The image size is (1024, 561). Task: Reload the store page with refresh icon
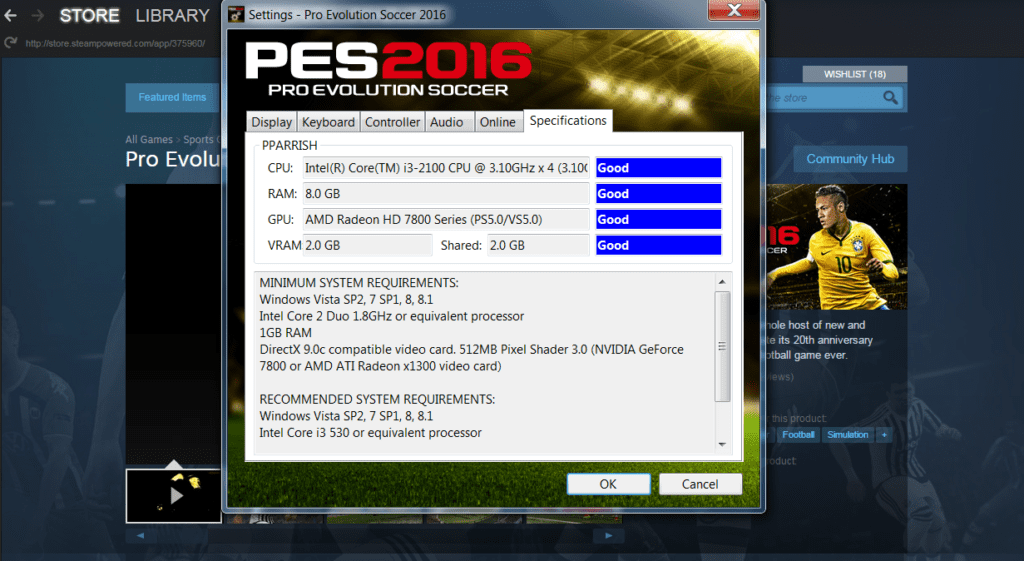pyautogui.click(x=11, y=43)
